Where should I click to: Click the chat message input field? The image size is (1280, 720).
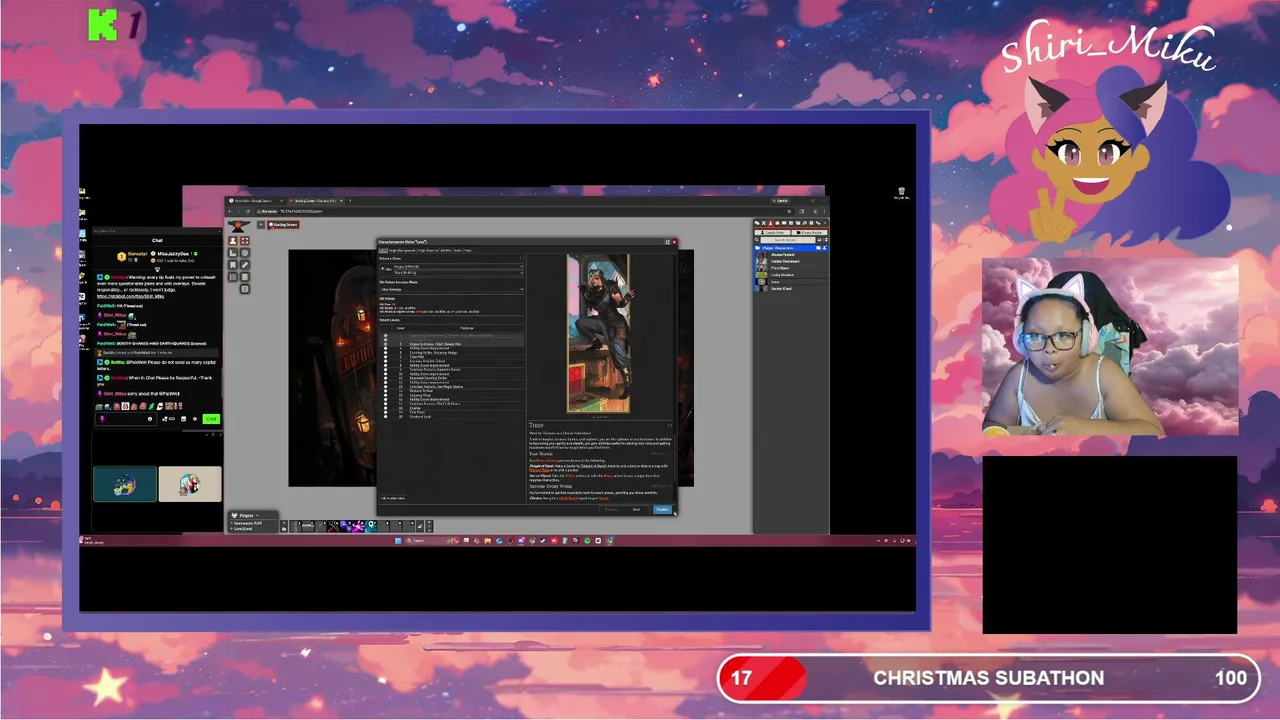tap(126, 419)
